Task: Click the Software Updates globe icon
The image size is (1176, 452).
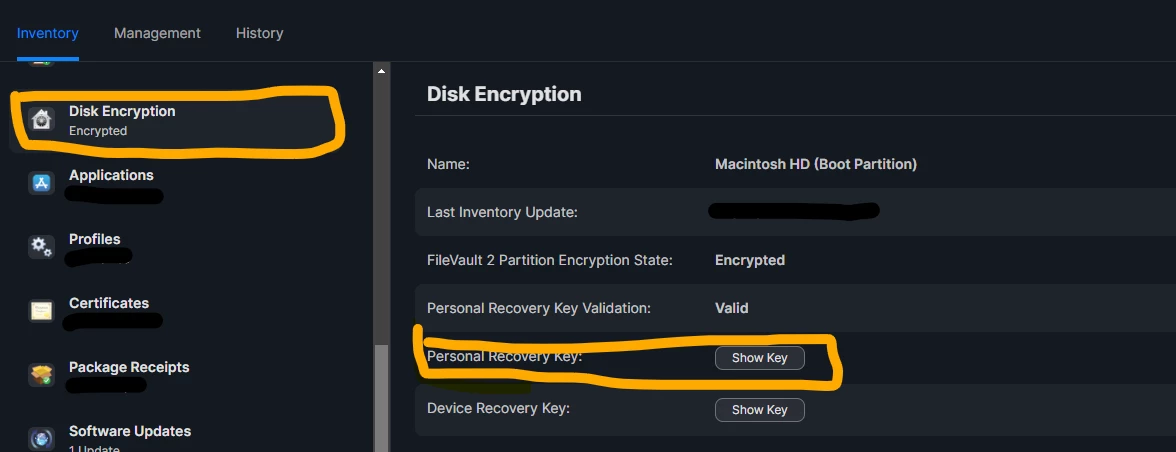Action: tap(41, 439)
